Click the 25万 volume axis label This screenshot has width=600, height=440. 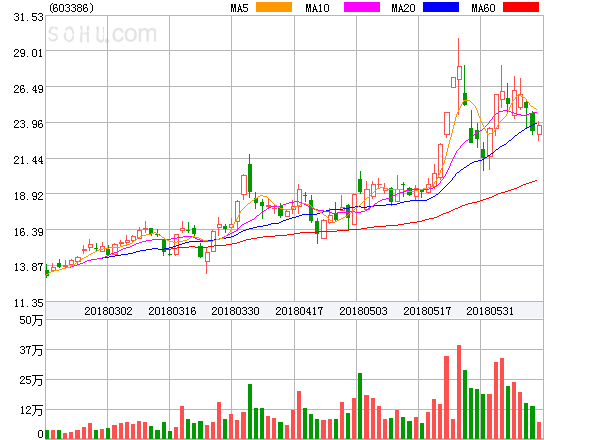point(31,380)
